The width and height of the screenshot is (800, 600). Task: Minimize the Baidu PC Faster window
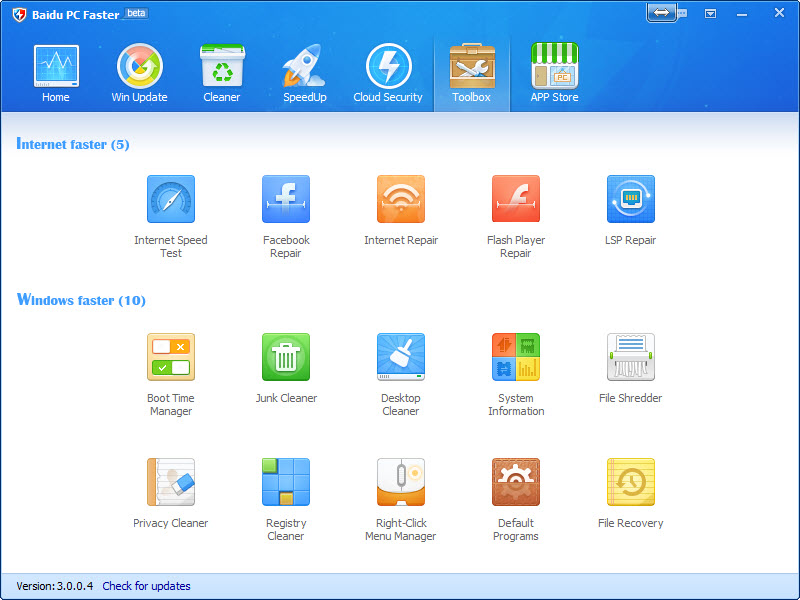742,14
